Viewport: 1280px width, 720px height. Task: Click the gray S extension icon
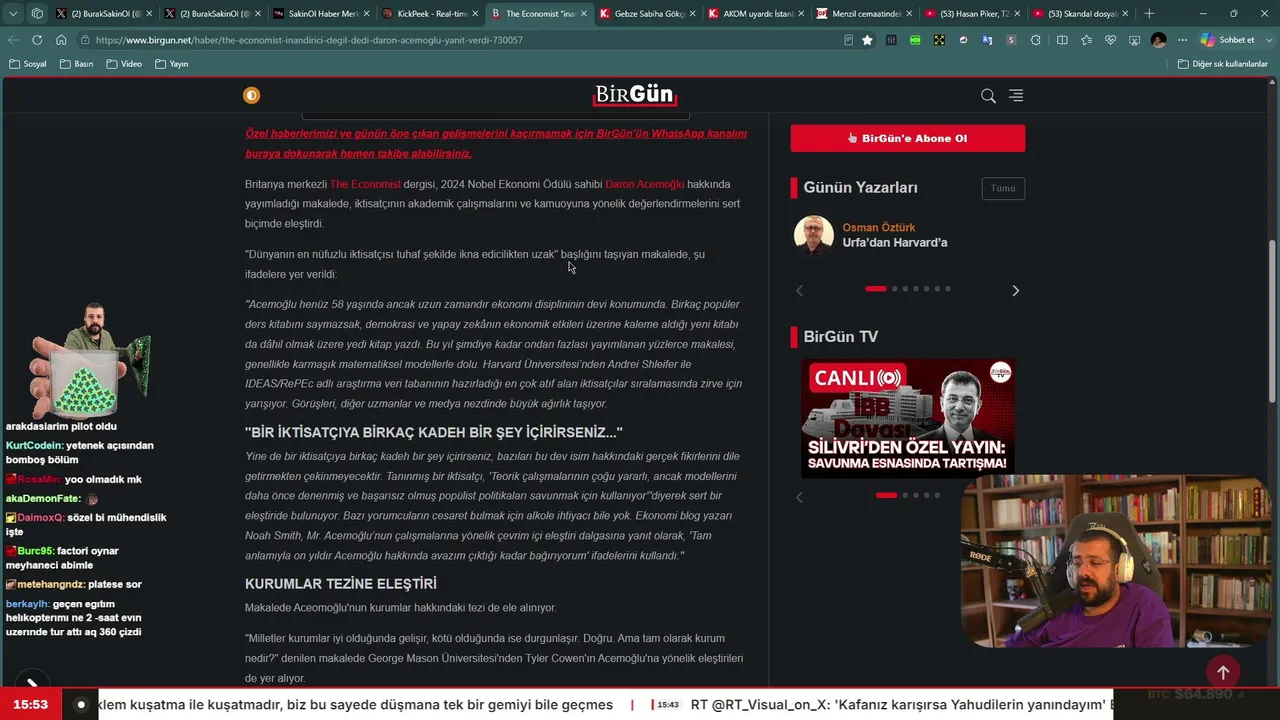(1011, 40)
